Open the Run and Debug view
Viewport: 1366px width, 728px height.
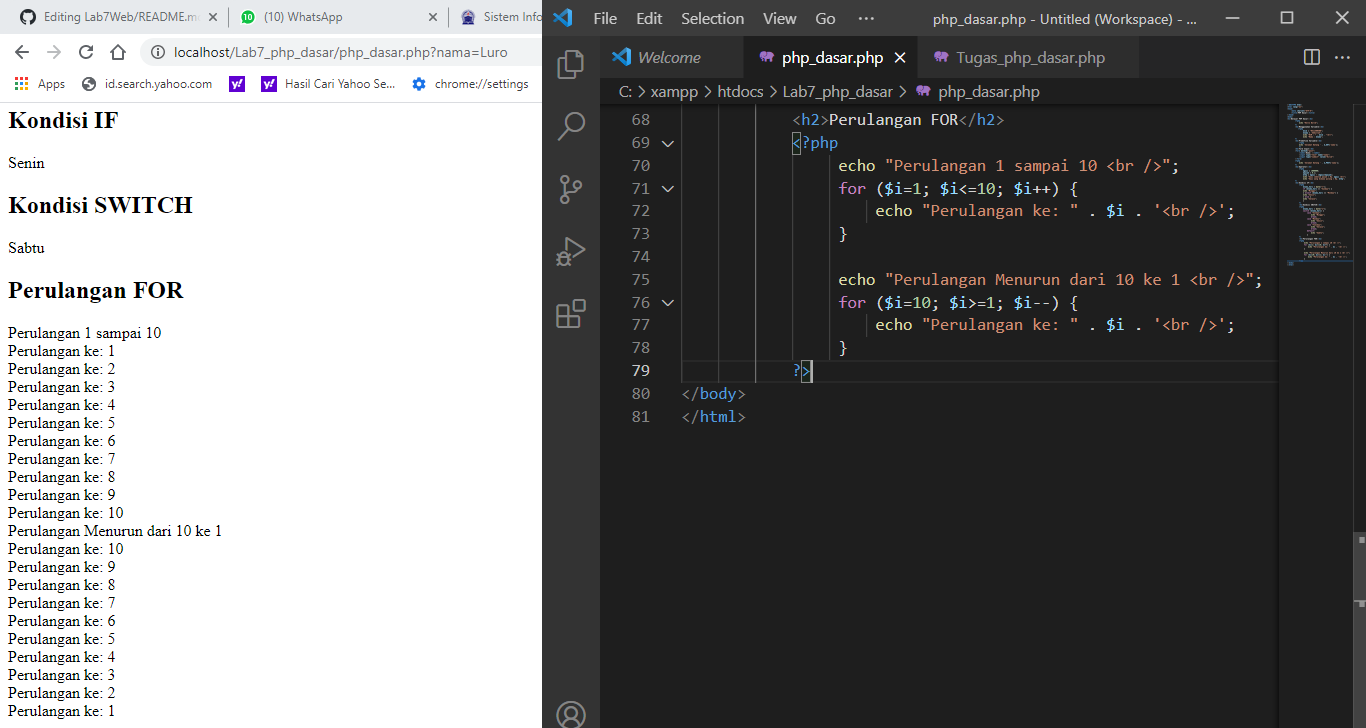point(570,251)
